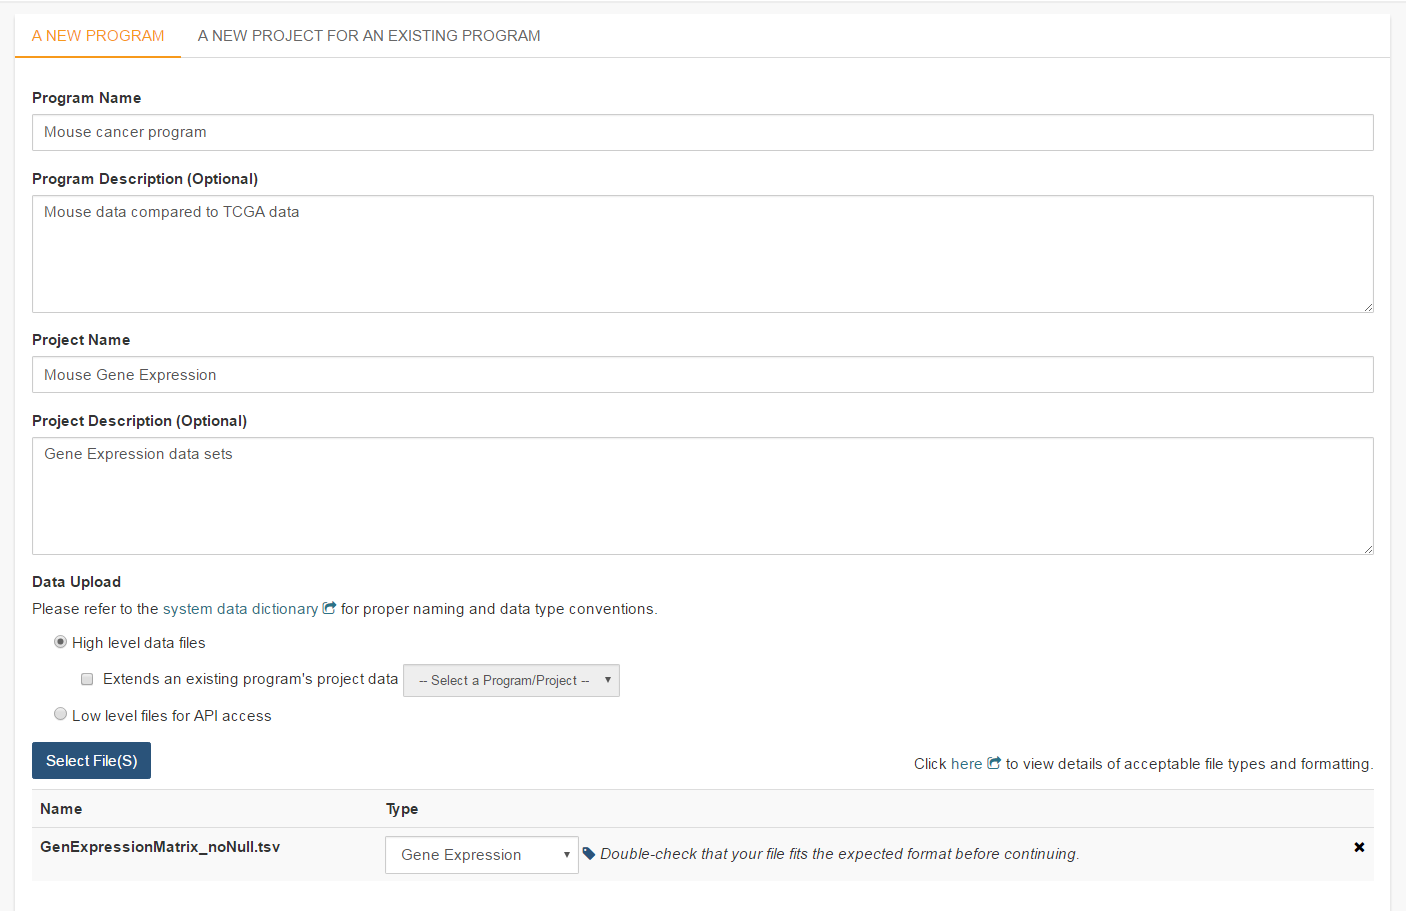Switch to A New Program tab
Viewport: 1406px width, 911px height.
coord(98,36)
